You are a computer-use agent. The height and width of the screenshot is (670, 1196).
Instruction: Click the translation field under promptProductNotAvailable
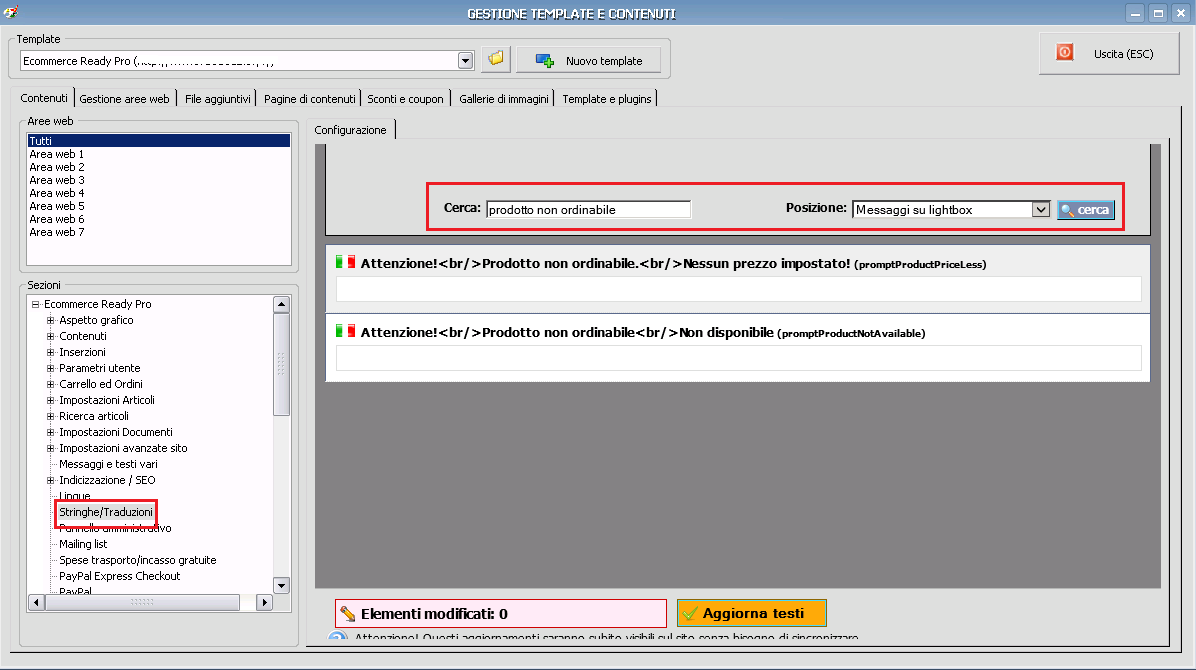click(738, 358)
